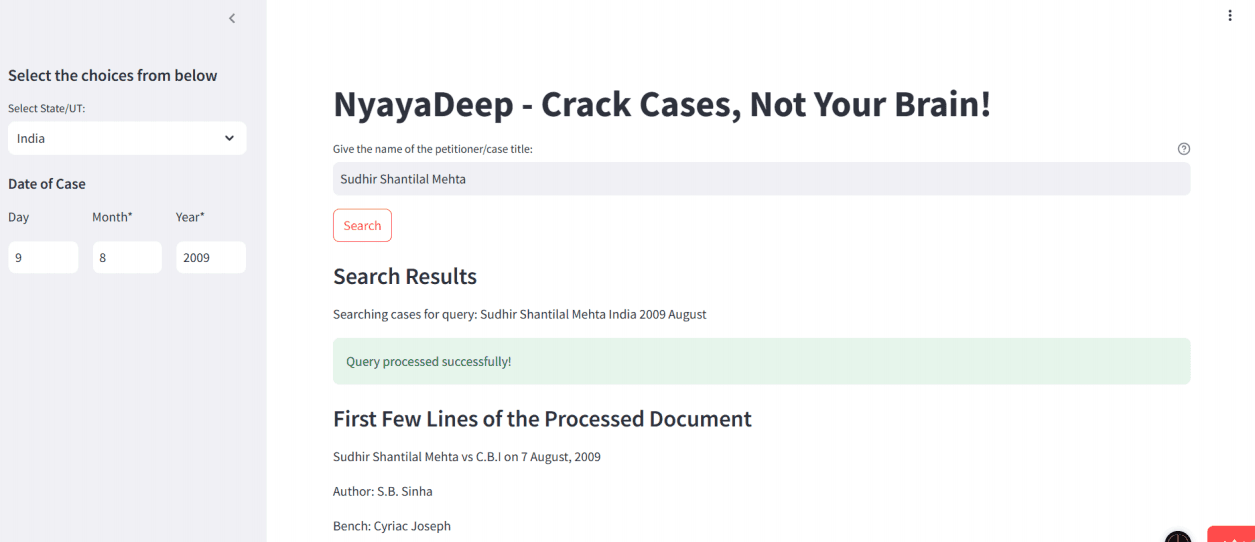Click the red button at bottom-right corner
This screenshot has width=1255, height=542.
1231,534
